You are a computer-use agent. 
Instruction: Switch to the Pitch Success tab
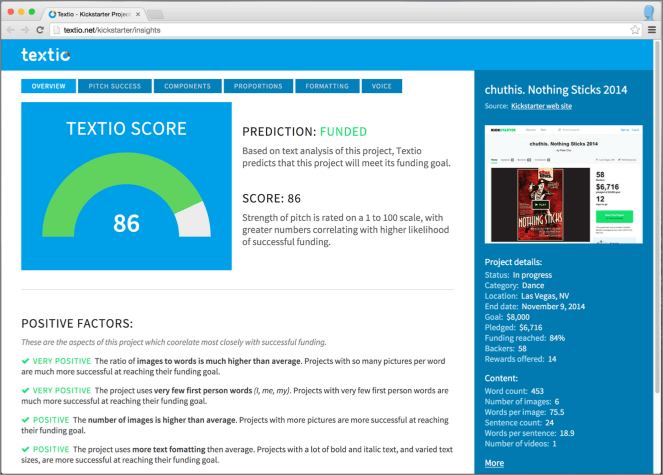(115, 86)
